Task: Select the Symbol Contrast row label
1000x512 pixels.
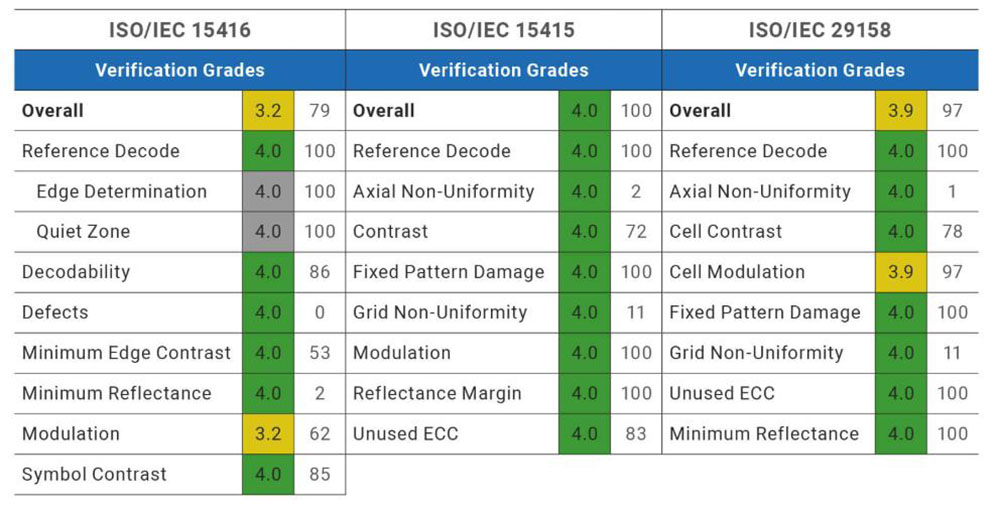Action: [94, 474]
